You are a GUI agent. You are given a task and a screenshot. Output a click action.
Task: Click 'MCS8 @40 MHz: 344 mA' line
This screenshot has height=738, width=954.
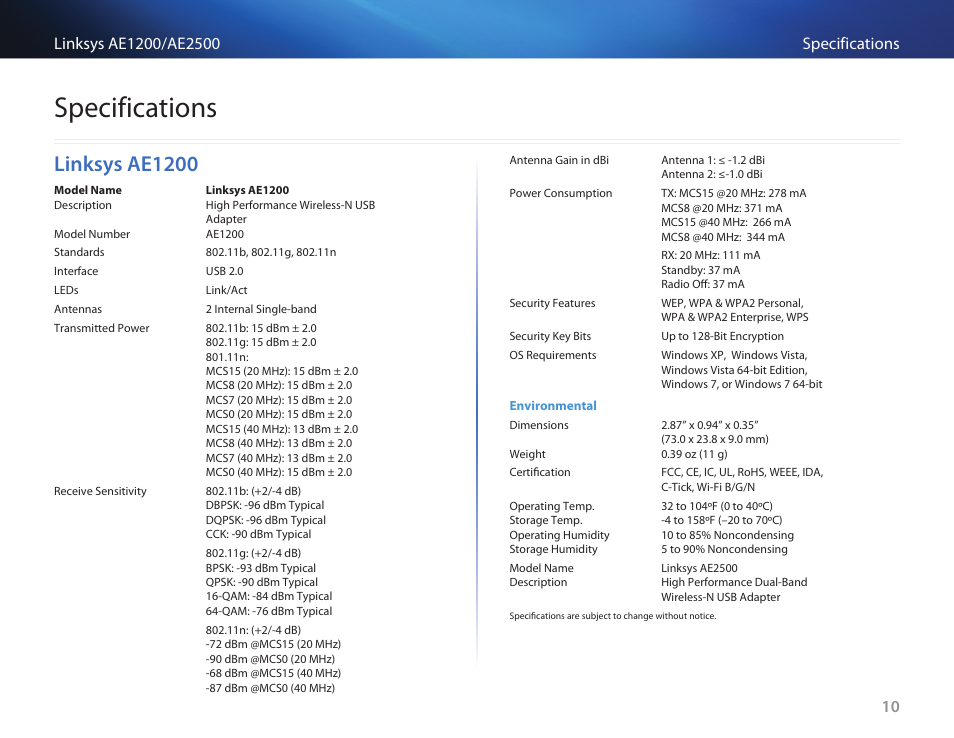pyautogui.click(x=723, y=237)
